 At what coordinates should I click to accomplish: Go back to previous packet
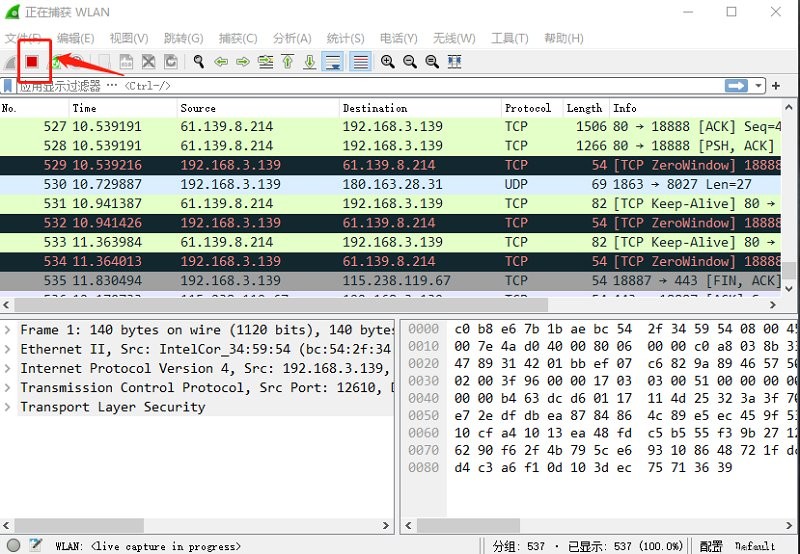[221, 62]
